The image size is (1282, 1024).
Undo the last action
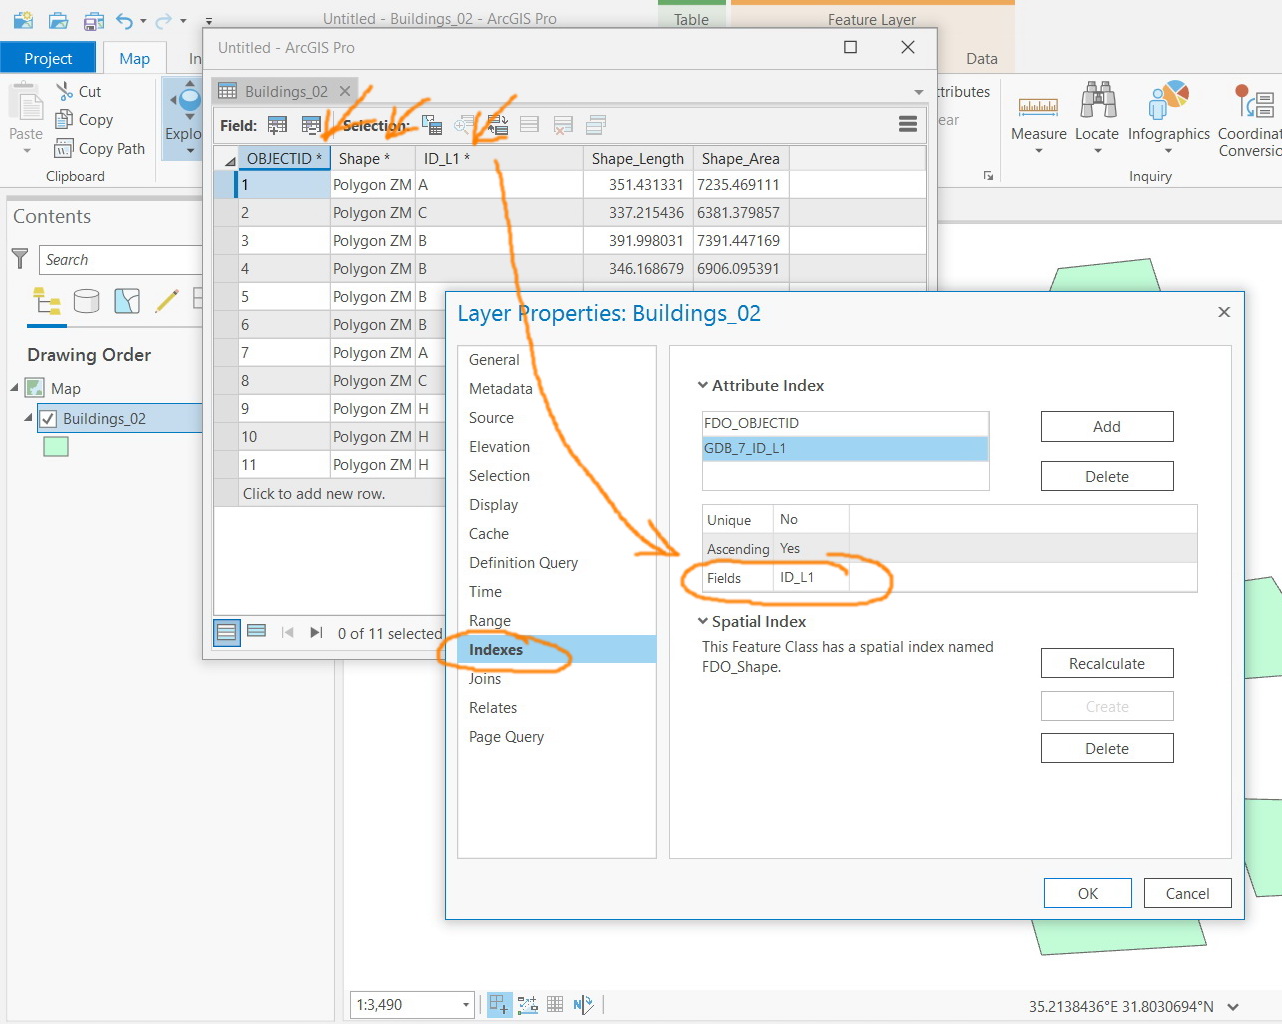tap(124, 20)
